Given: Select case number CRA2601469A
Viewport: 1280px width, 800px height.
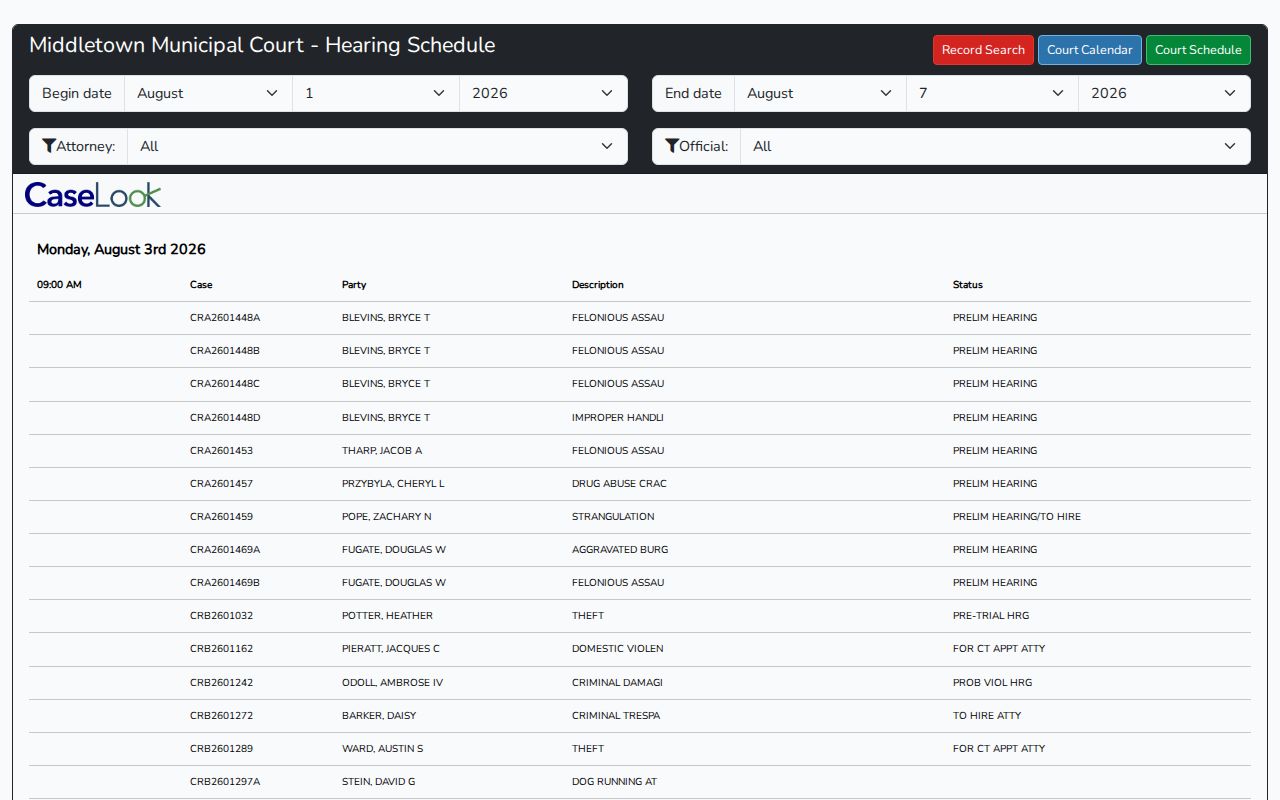Looking at the screenshot, I should click(x=225, y=550).
